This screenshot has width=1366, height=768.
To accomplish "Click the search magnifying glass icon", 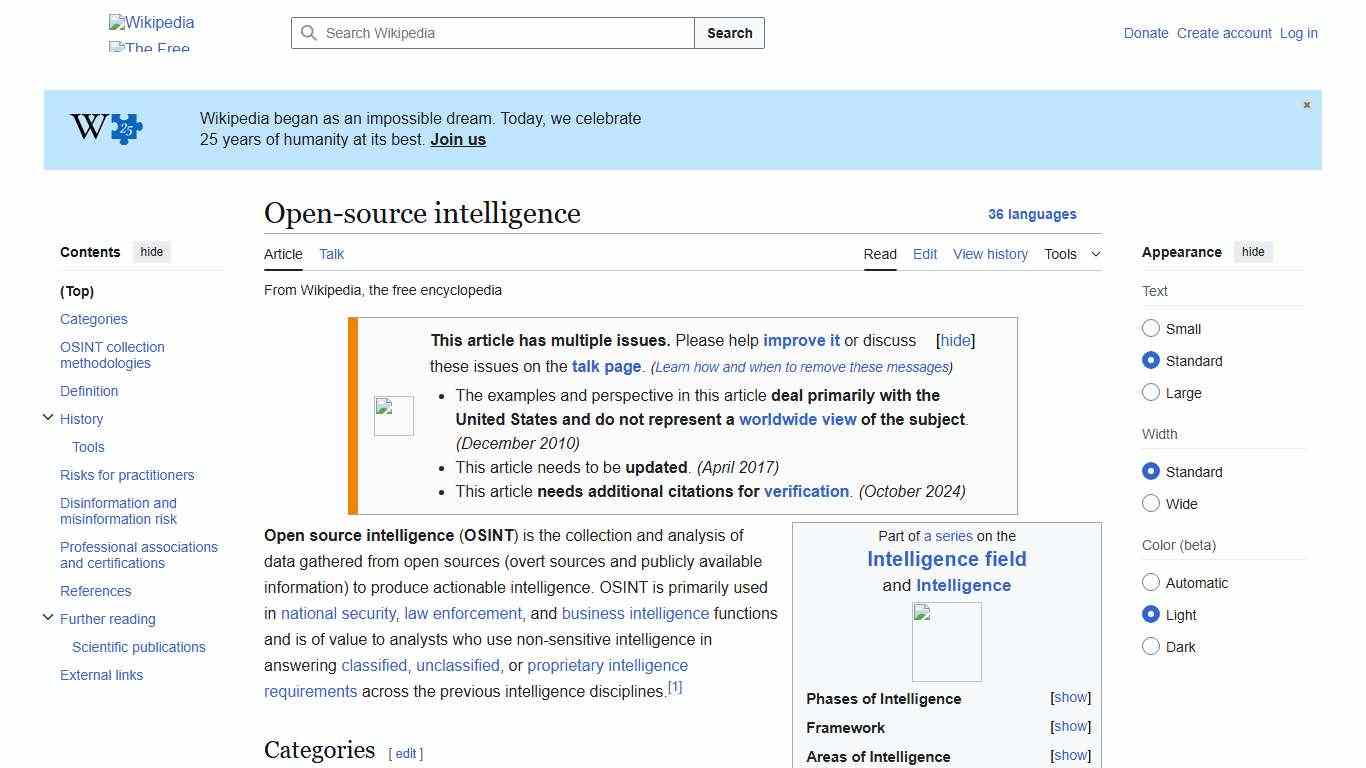I will click(x=310, y=33).
